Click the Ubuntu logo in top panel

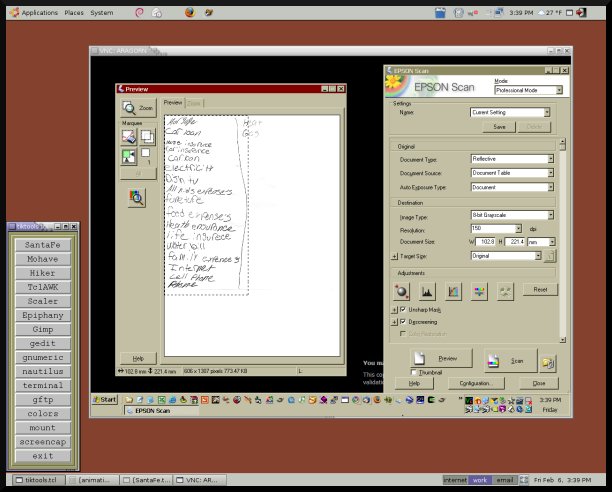click(x=14, y=12)
